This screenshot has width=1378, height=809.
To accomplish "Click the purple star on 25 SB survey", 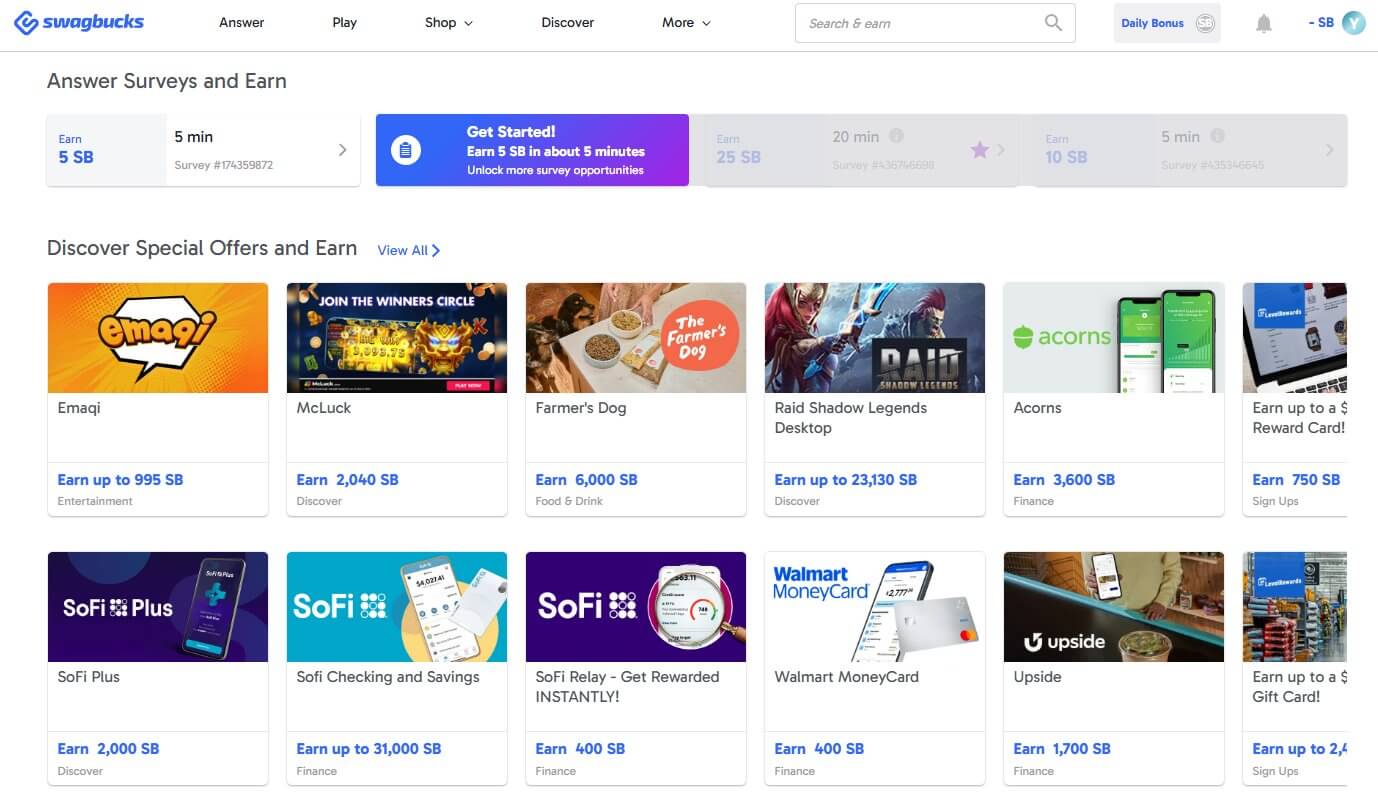I will point(979,150).
